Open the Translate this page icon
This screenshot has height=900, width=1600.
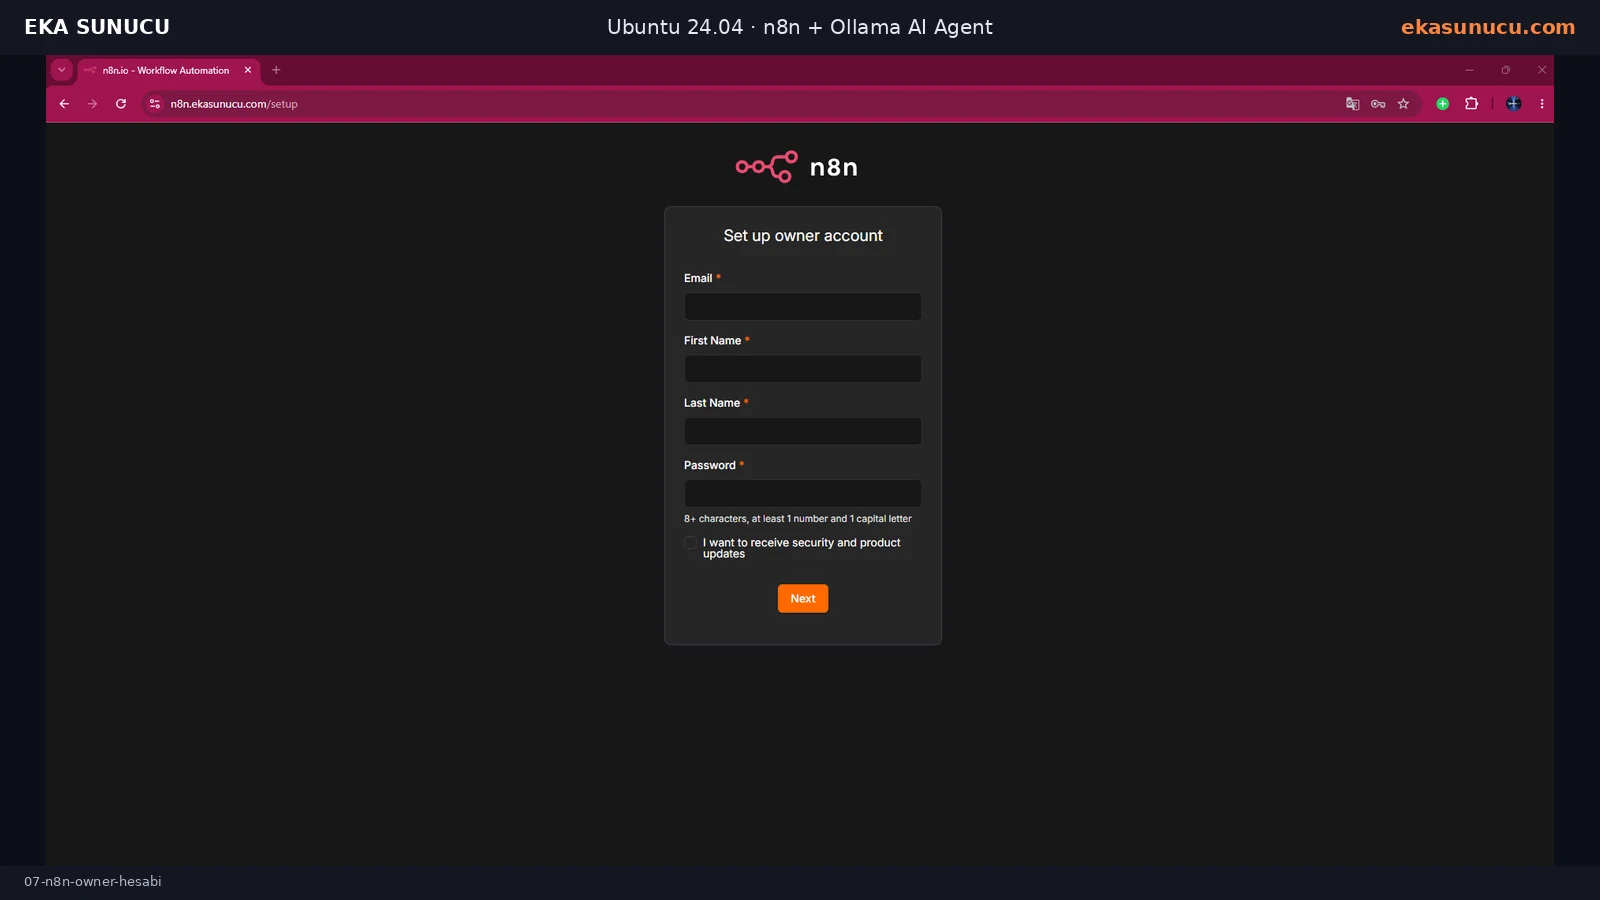1352,104
